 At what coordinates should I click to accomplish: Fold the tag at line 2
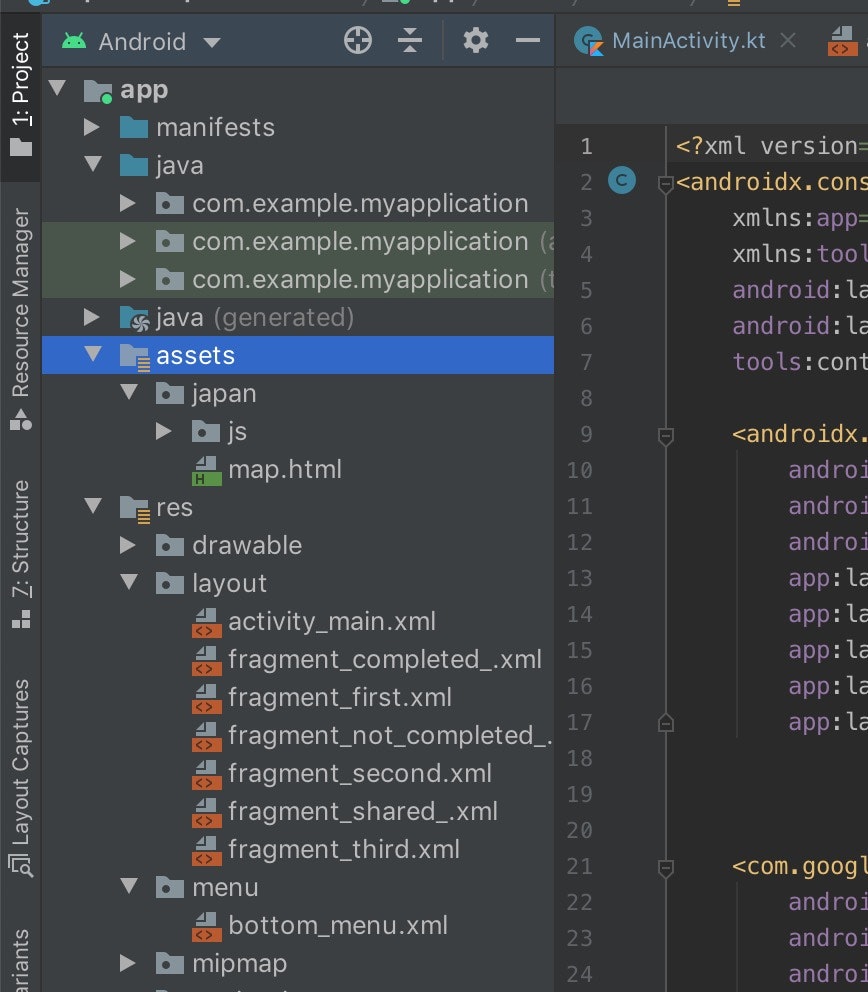[x=666, y=184]
